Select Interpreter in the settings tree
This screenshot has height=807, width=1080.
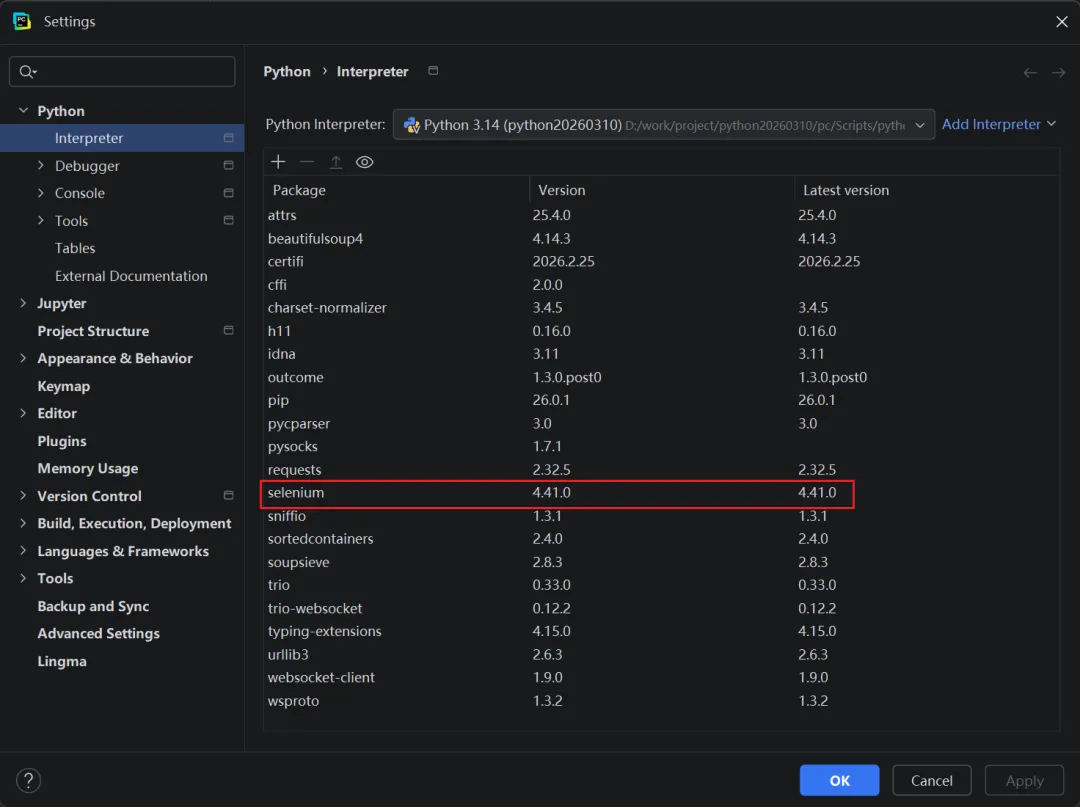pos(122,138)
